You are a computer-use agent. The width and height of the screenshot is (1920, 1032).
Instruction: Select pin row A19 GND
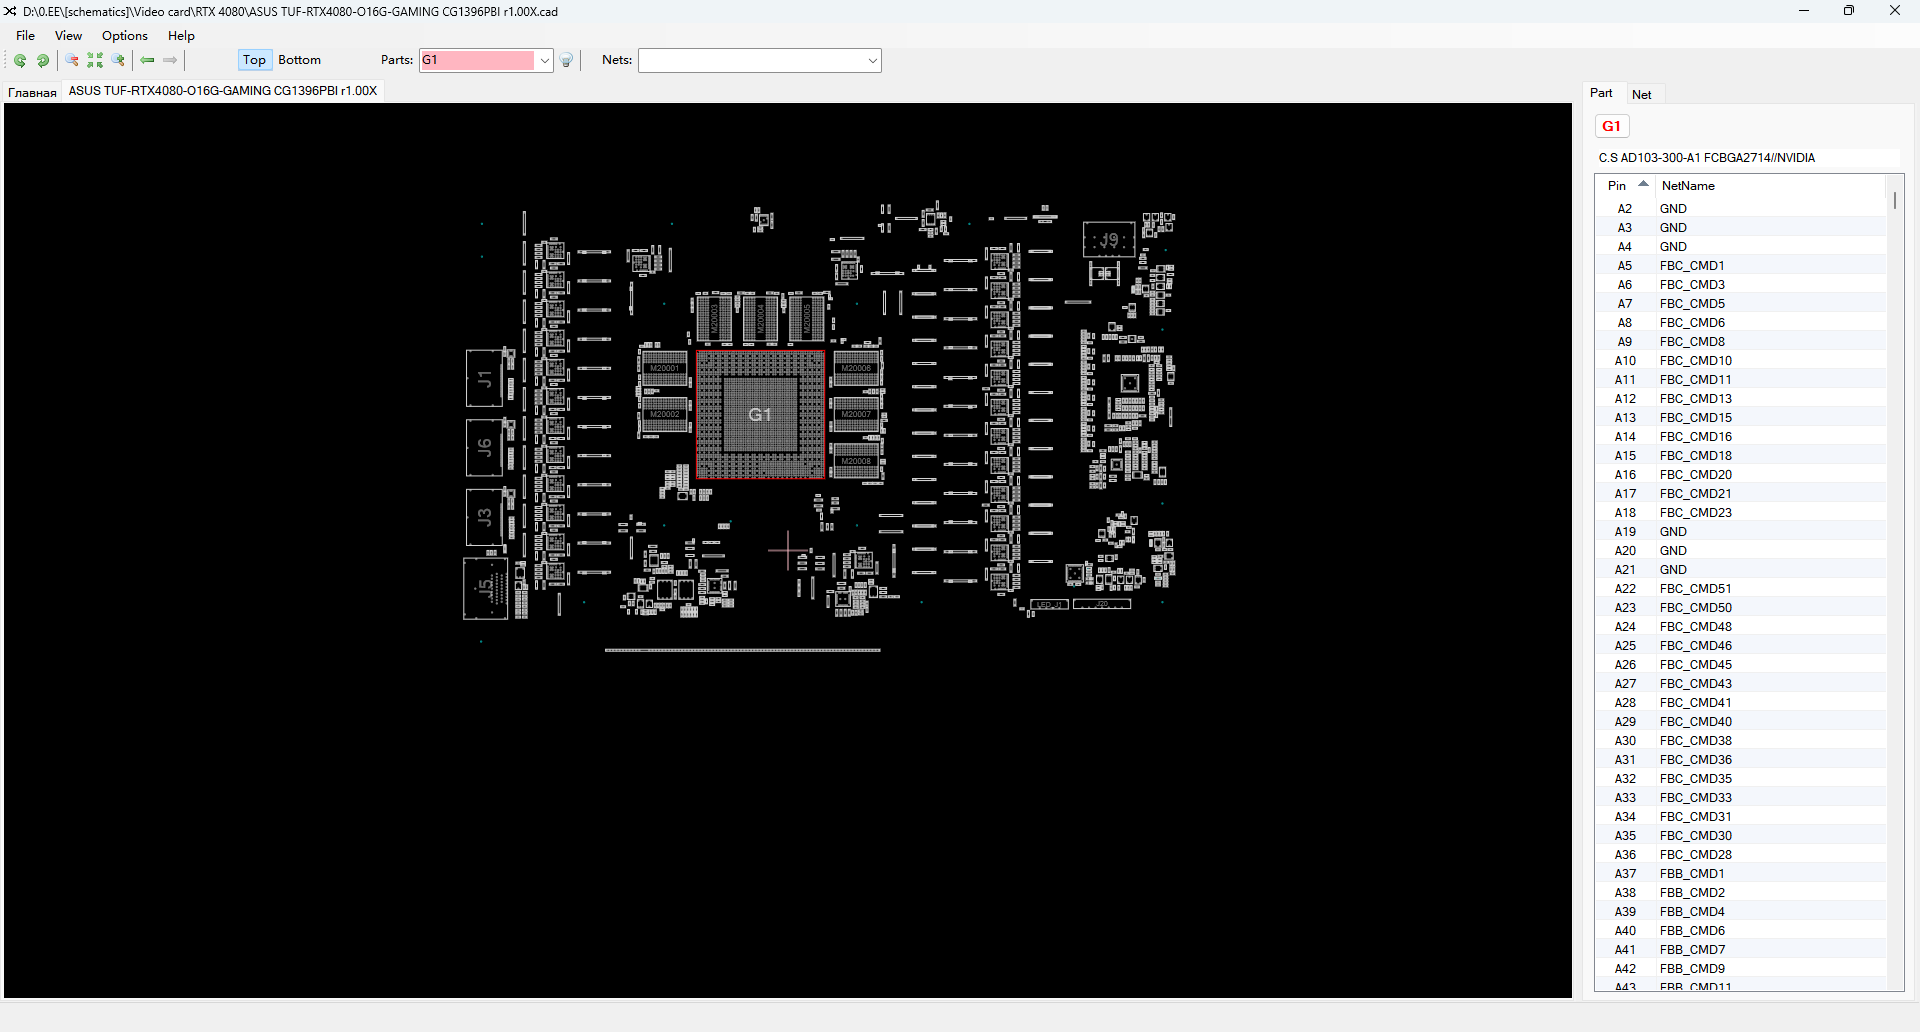1741,532
